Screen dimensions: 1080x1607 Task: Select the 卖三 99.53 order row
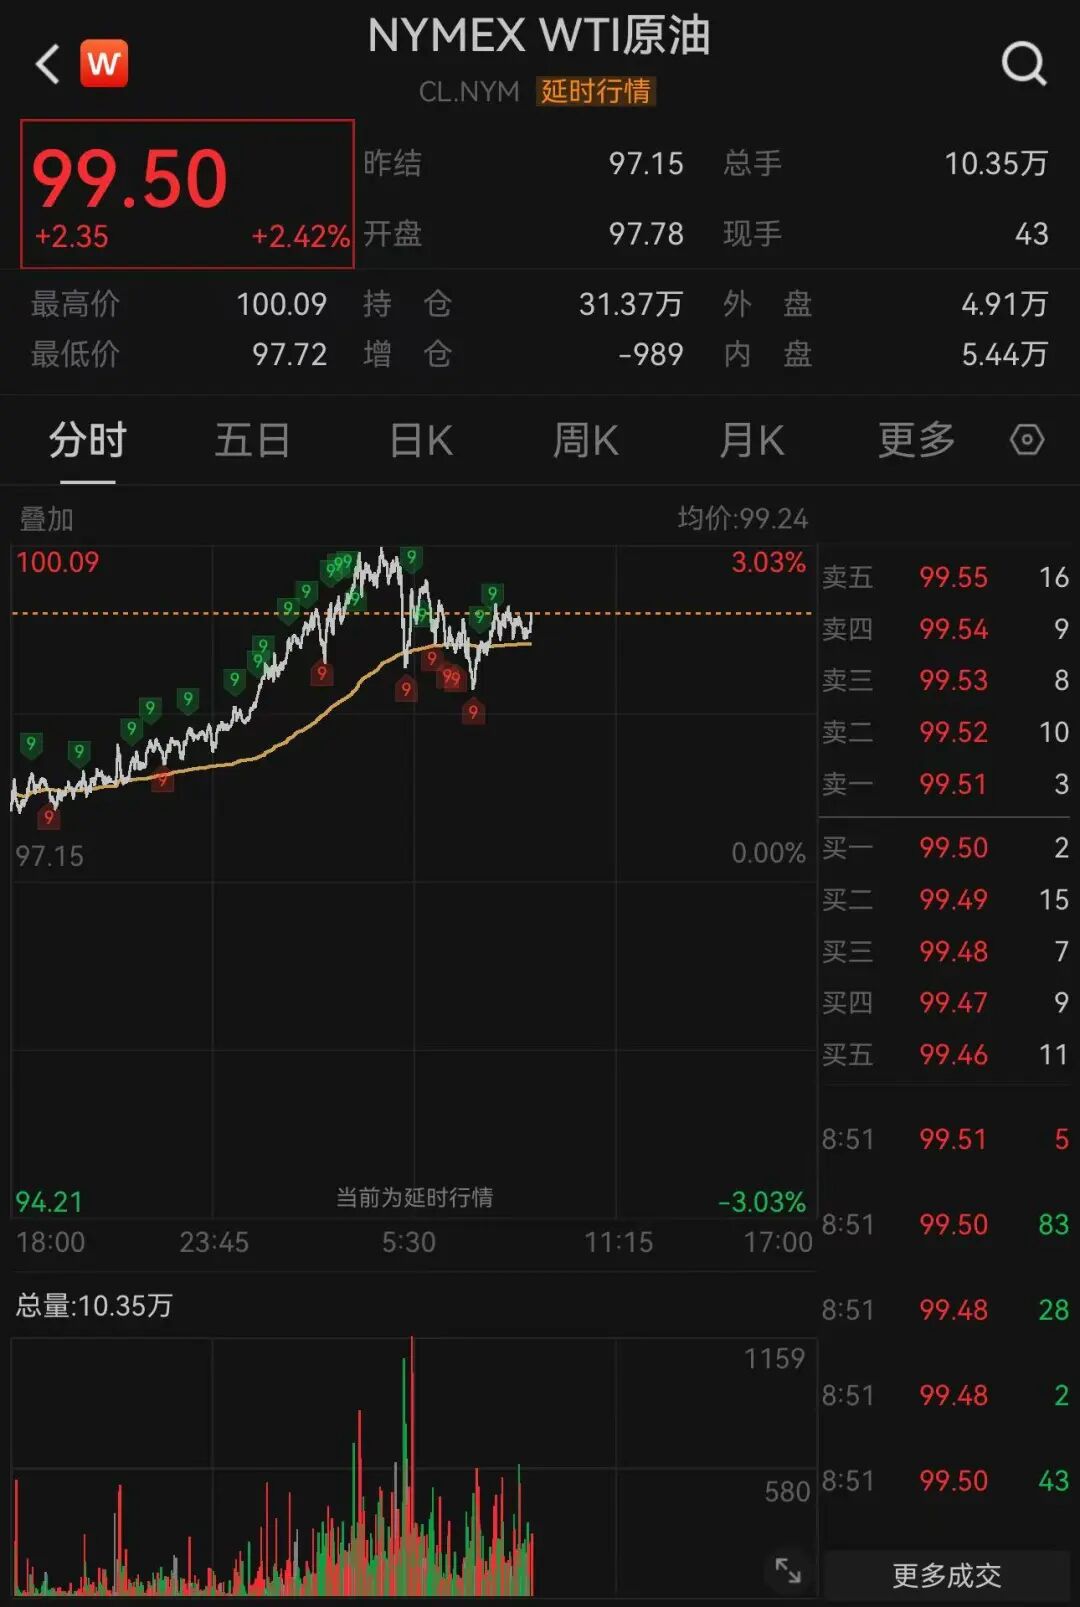[946, 680]
